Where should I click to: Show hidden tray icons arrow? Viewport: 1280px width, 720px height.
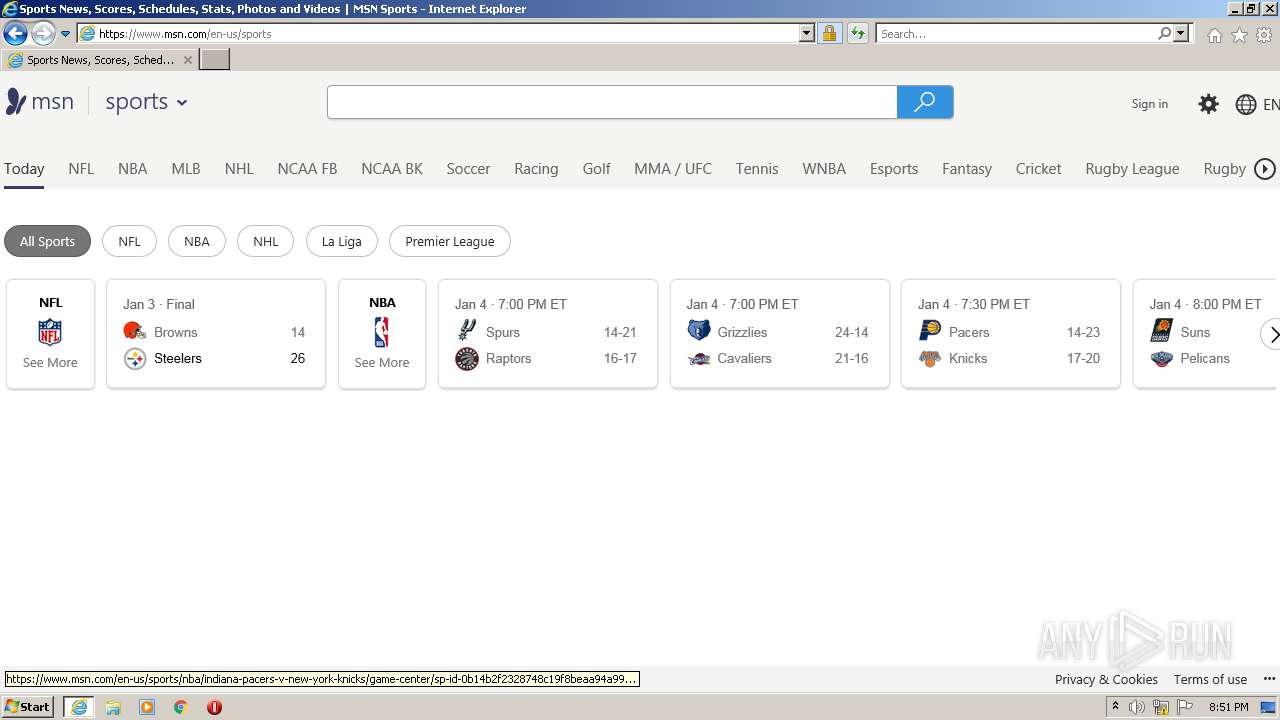[1115, 707]
